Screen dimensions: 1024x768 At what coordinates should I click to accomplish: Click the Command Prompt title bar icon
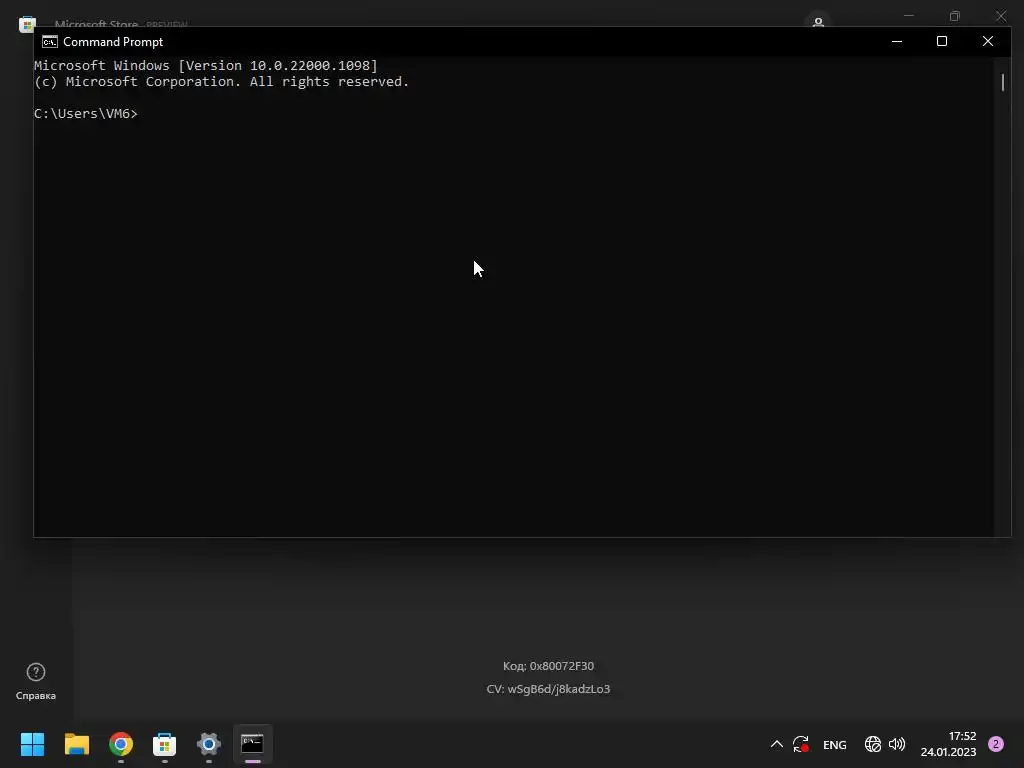coord(50,42)
